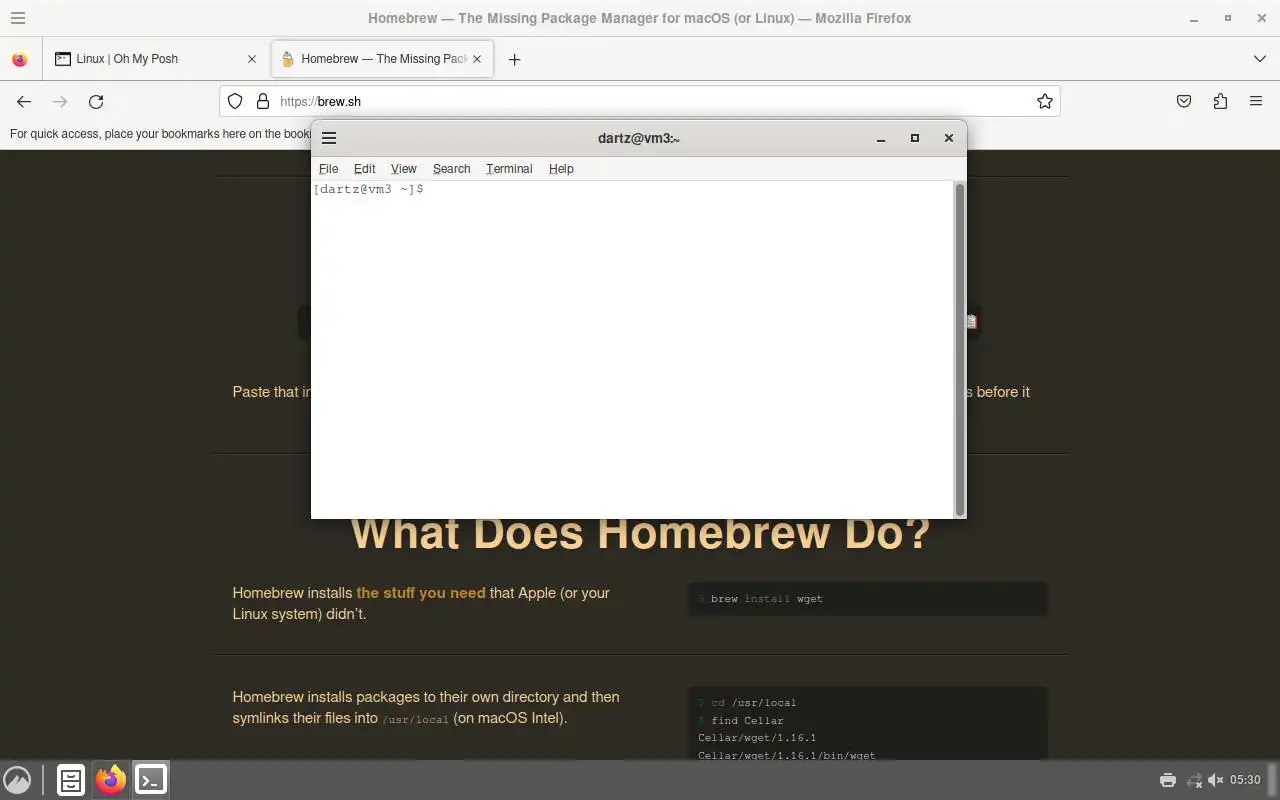Open the network tray icon

pos(1193,780)
